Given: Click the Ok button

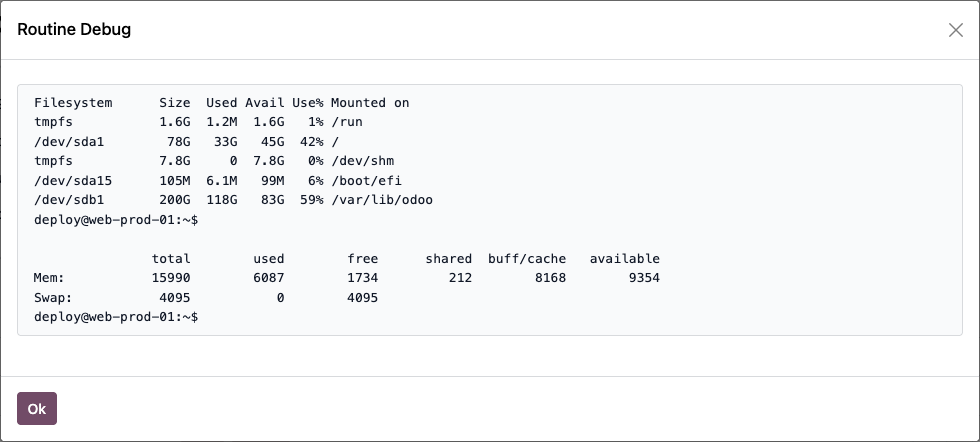Looking at the screenshot, I should coord(37,408).
